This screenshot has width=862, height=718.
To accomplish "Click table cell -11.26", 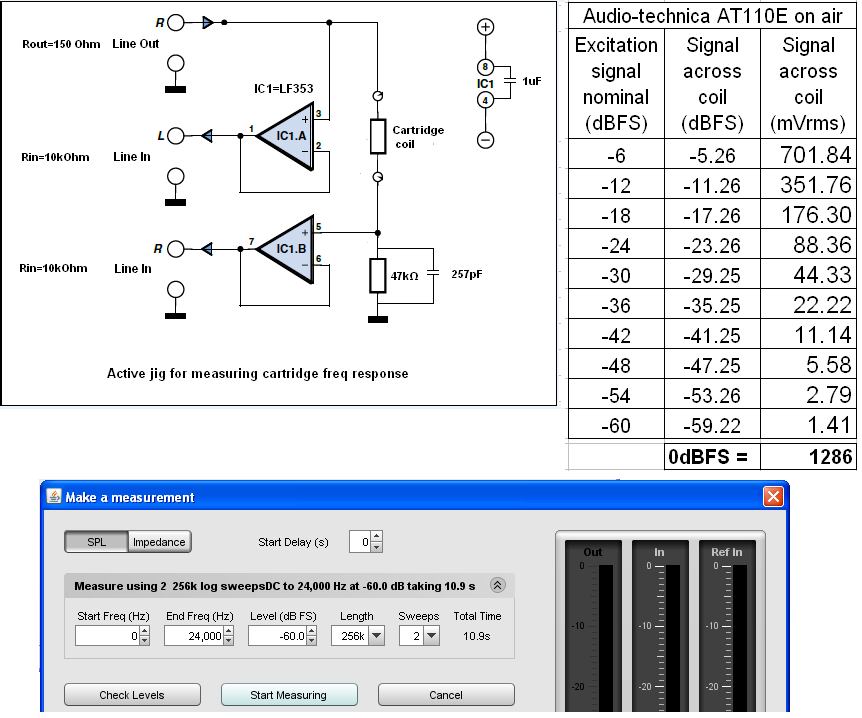I will click(x=712, y=186).
